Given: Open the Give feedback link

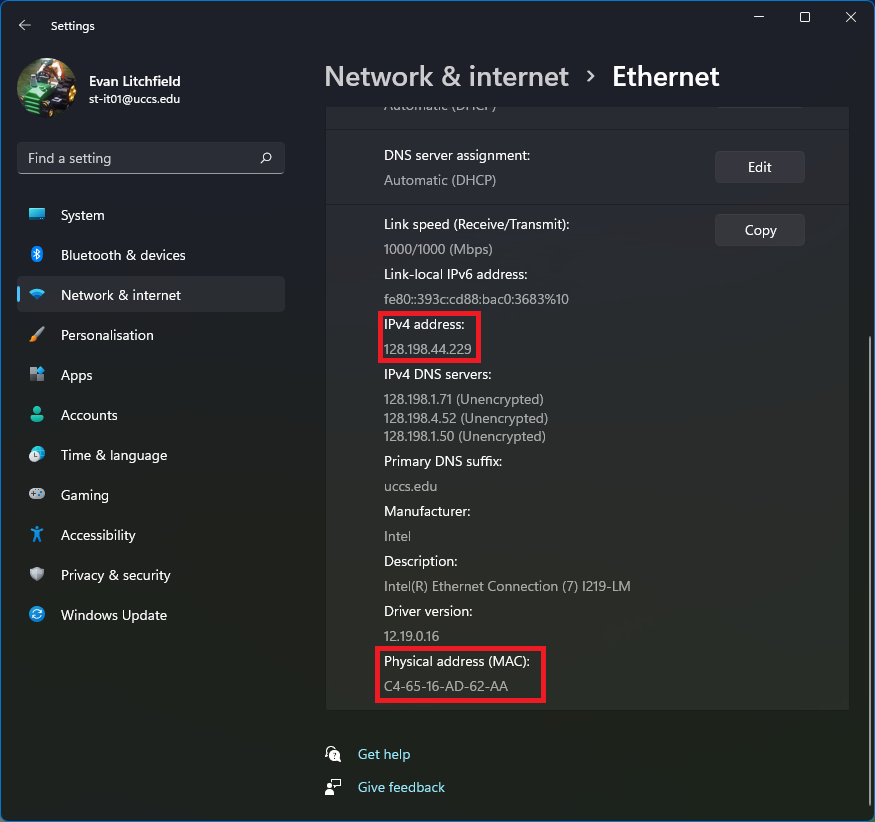Looking at the screenshot, I should coord(401,787).
